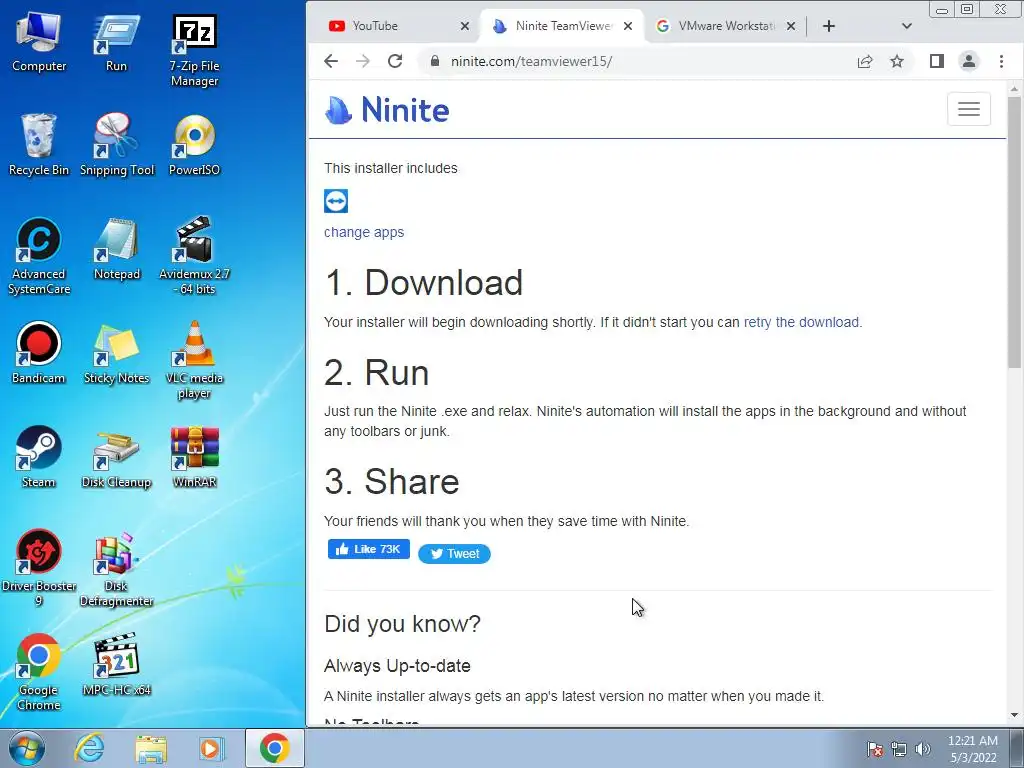Open a new Chrome tab

(829, 26)
